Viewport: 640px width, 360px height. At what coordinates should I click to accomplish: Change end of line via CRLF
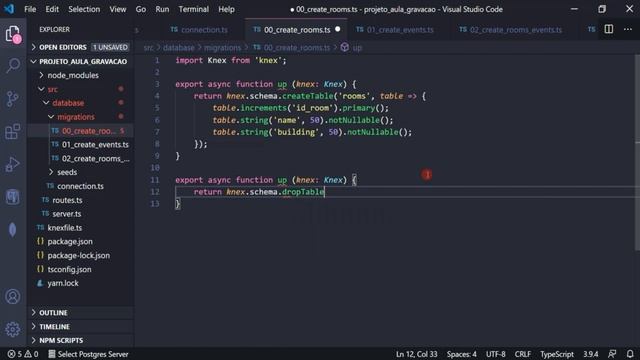click(523, 354)
